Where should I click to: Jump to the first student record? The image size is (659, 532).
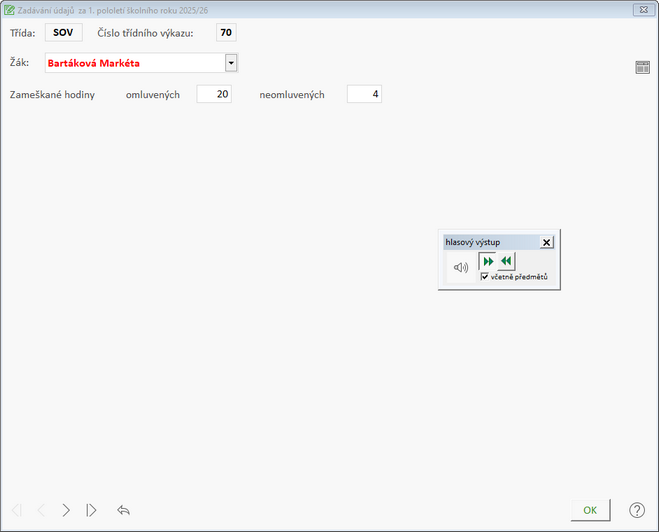point(16,510)
